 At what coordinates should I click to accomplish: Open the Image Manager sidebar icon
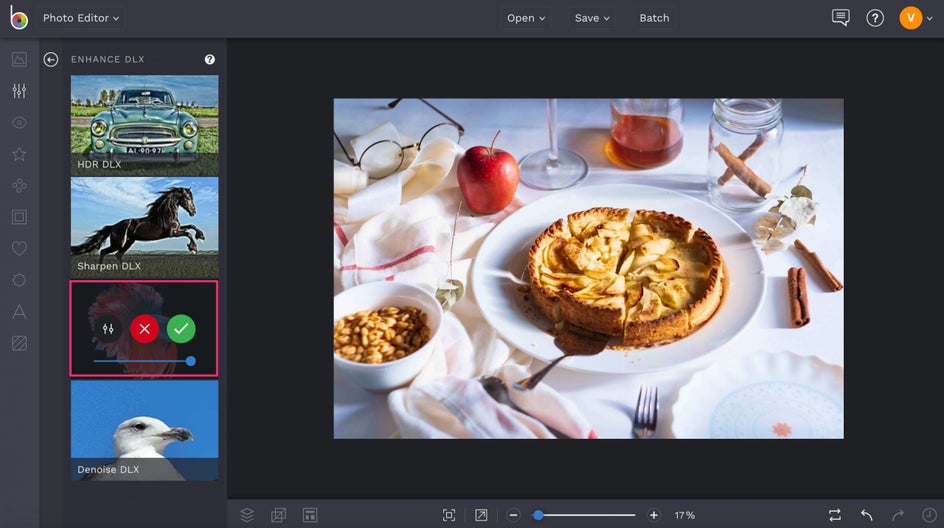pyautogui.click(x=19, y=59)
